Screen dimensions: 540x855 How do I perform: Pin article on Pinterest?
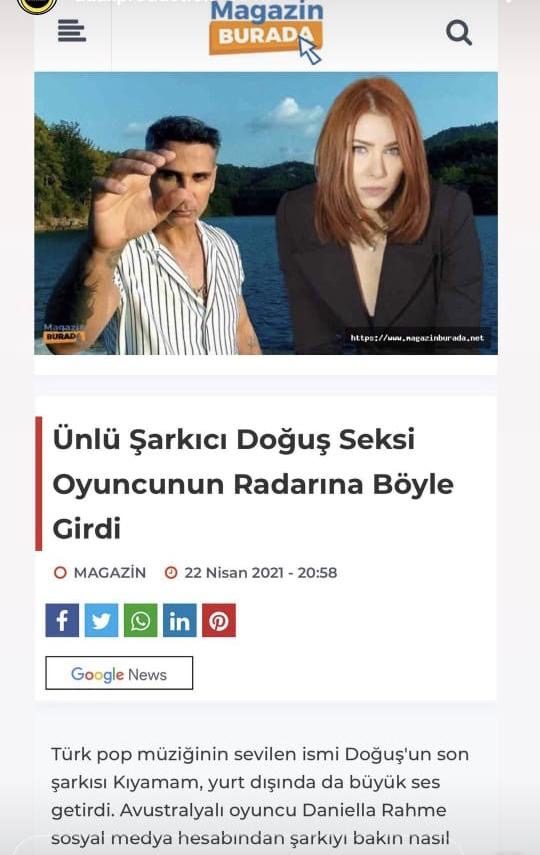(219, 620)
